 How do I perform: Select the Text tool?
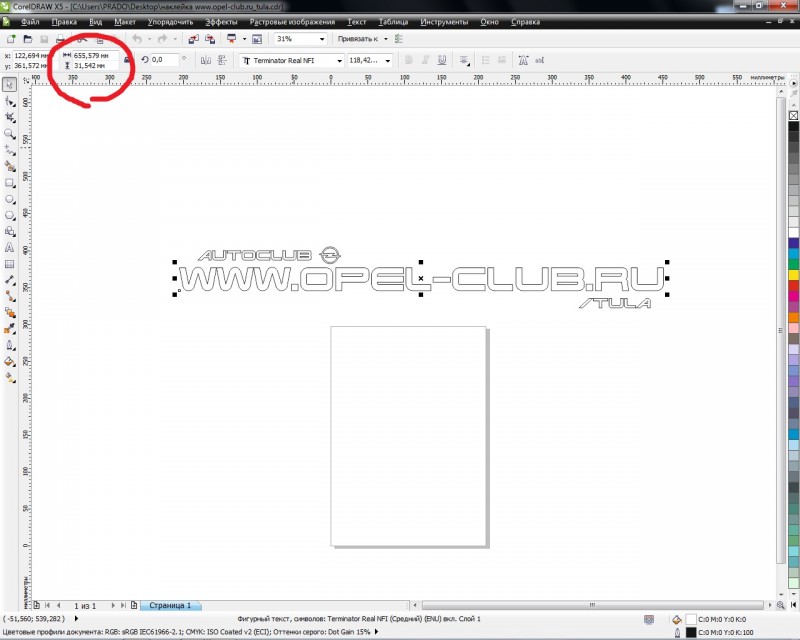click(9, 247)
